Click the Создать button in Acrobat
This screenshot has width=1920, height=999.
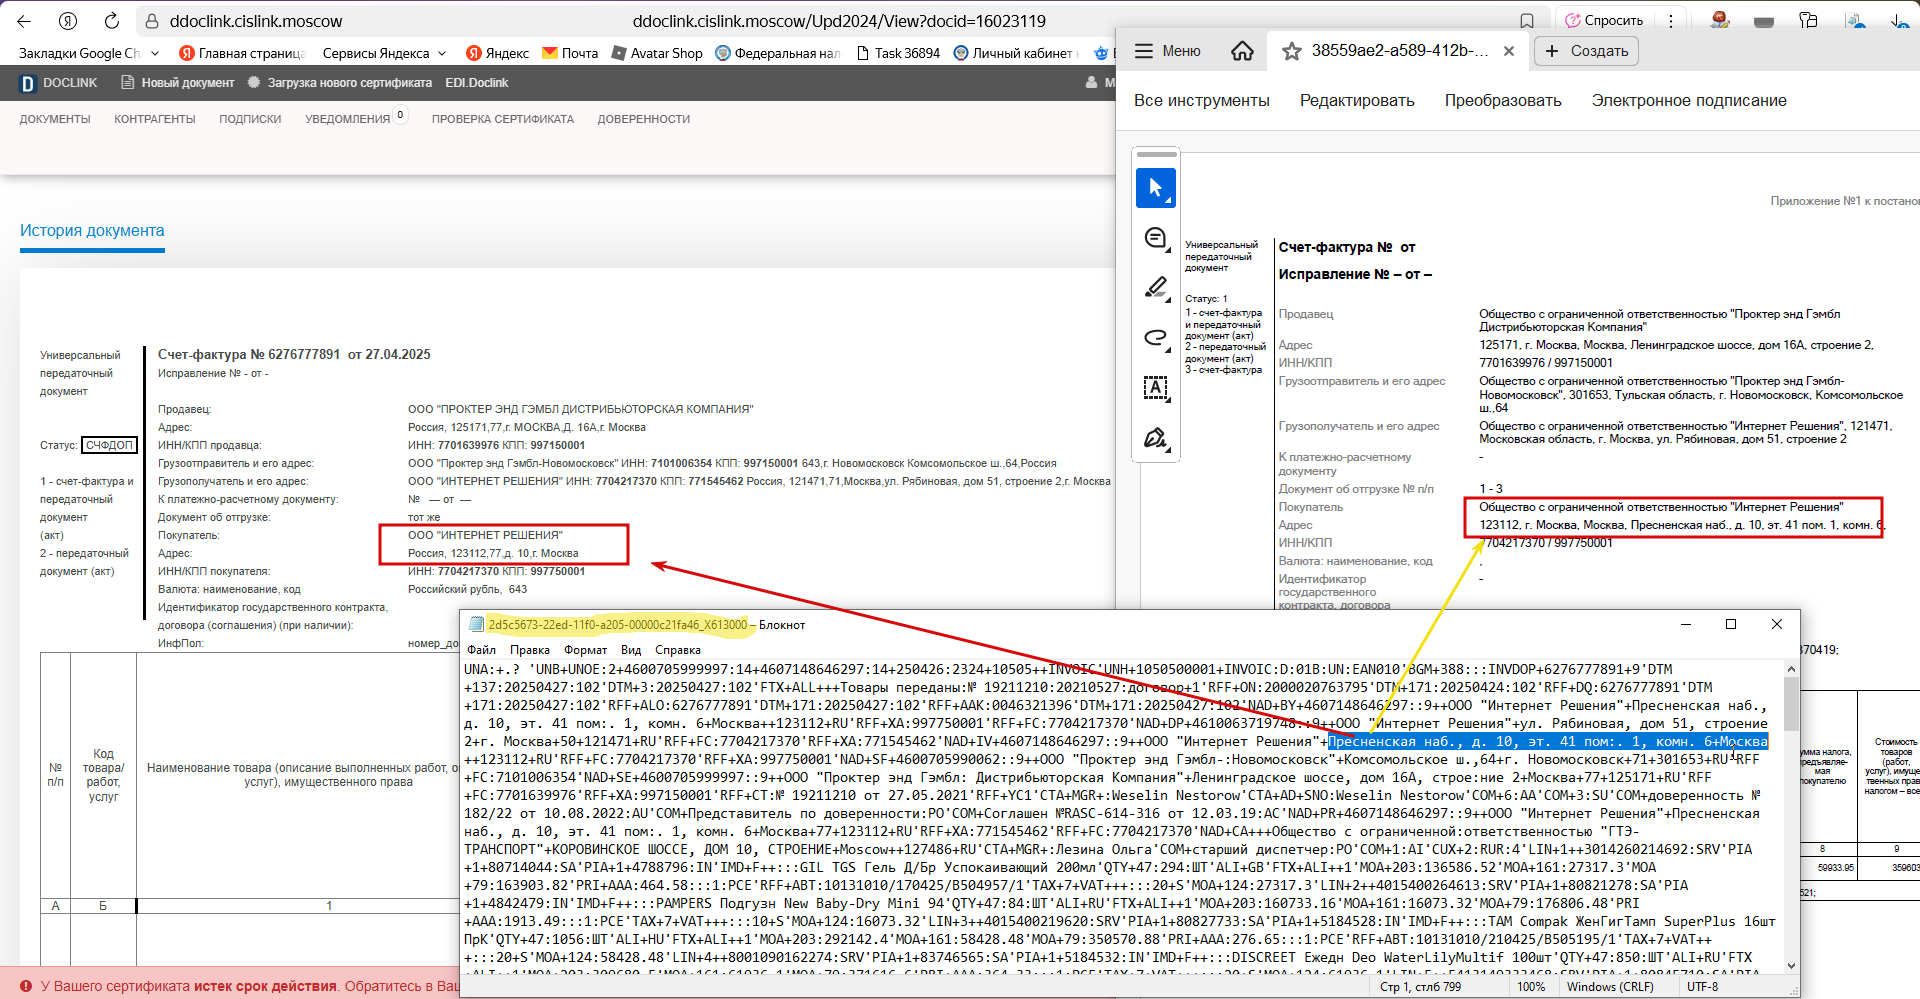[x=1586, y=51]
